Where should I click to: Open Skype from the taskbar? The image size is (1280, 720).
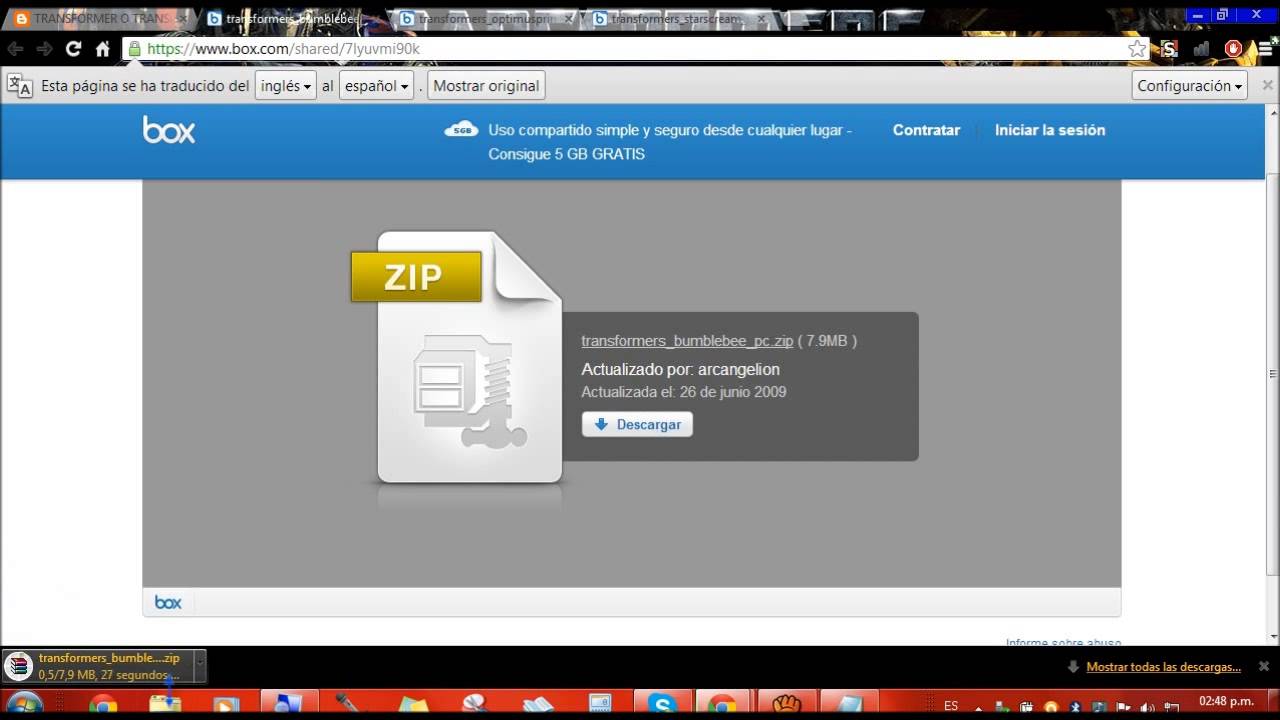pos(662,705)
